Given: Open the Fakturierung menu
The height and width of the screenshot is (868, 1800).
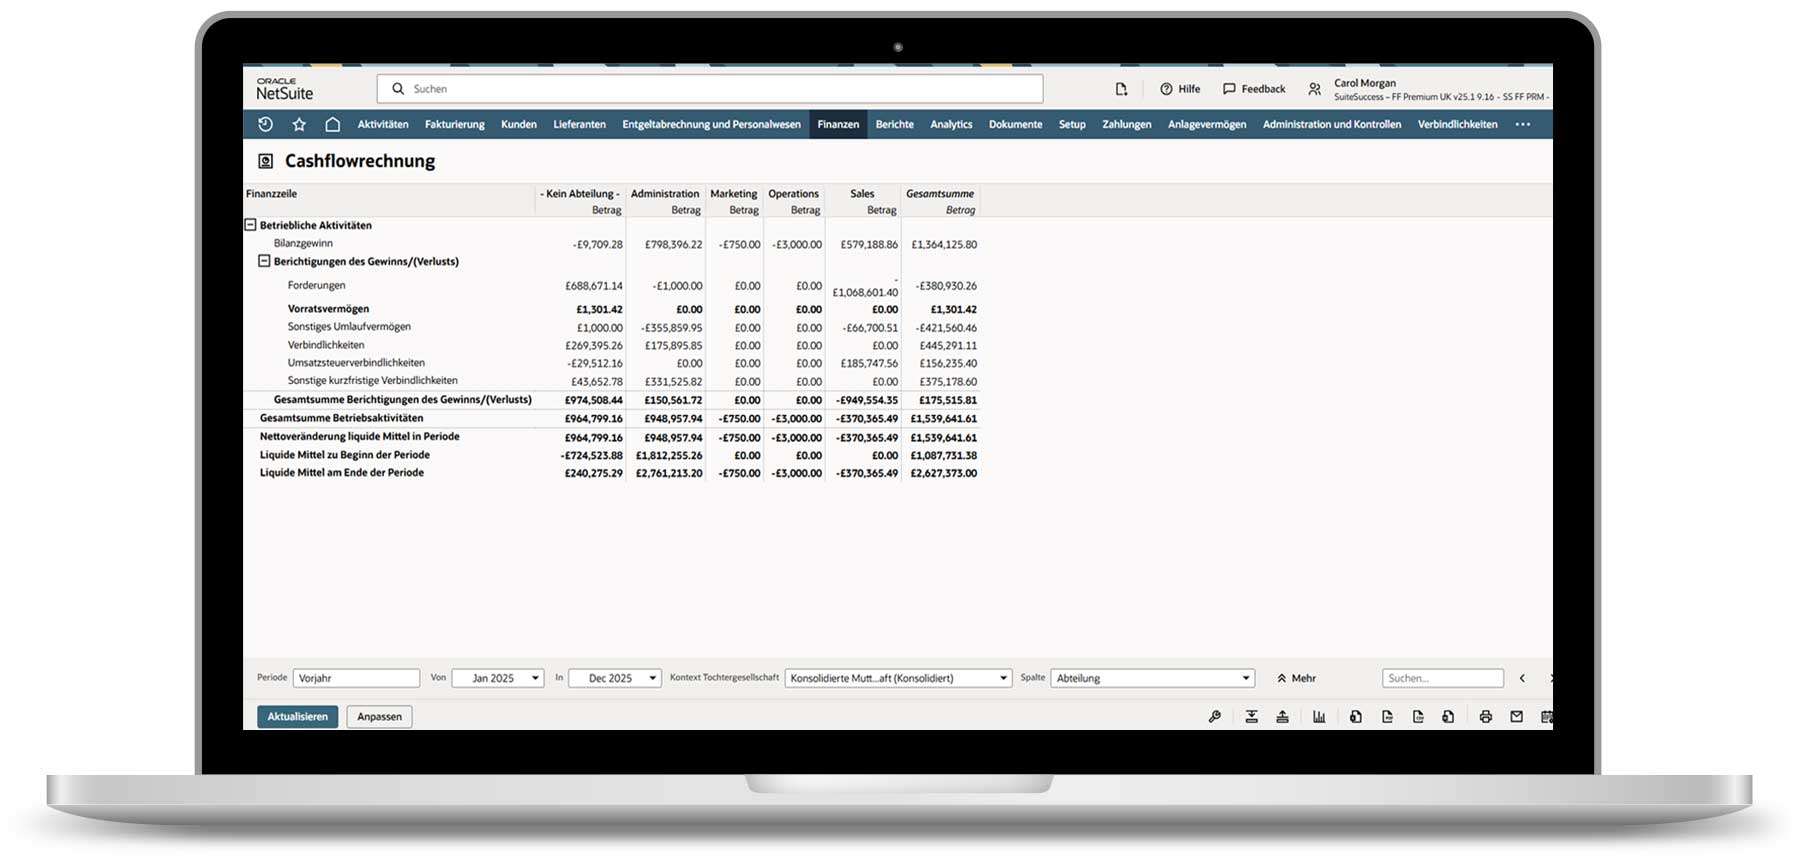Looking at the screenshot, I should pos(454,124).
